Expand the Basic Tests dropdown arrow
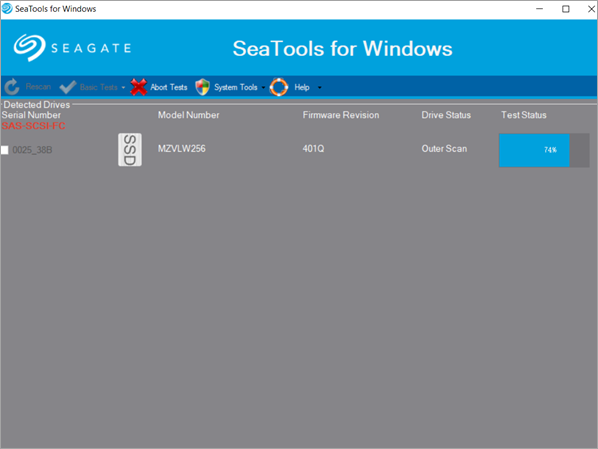Image resolution: width=598 pixels, height=449 pixels. pos(123,87)
